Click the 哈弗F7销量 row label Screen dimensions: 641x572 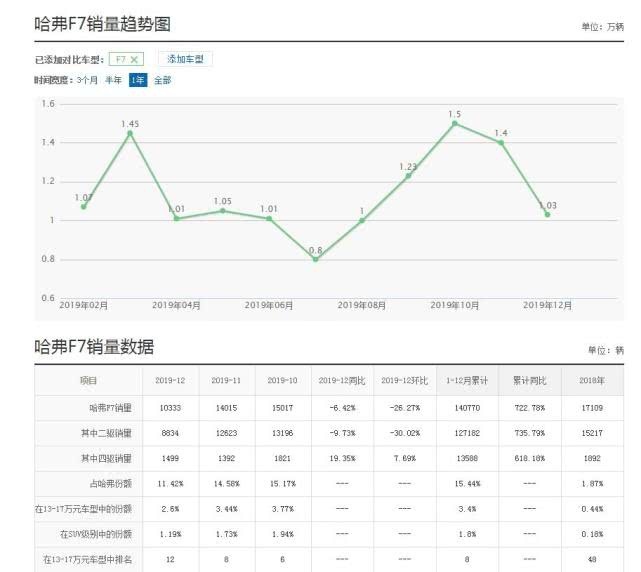point(110,408)
